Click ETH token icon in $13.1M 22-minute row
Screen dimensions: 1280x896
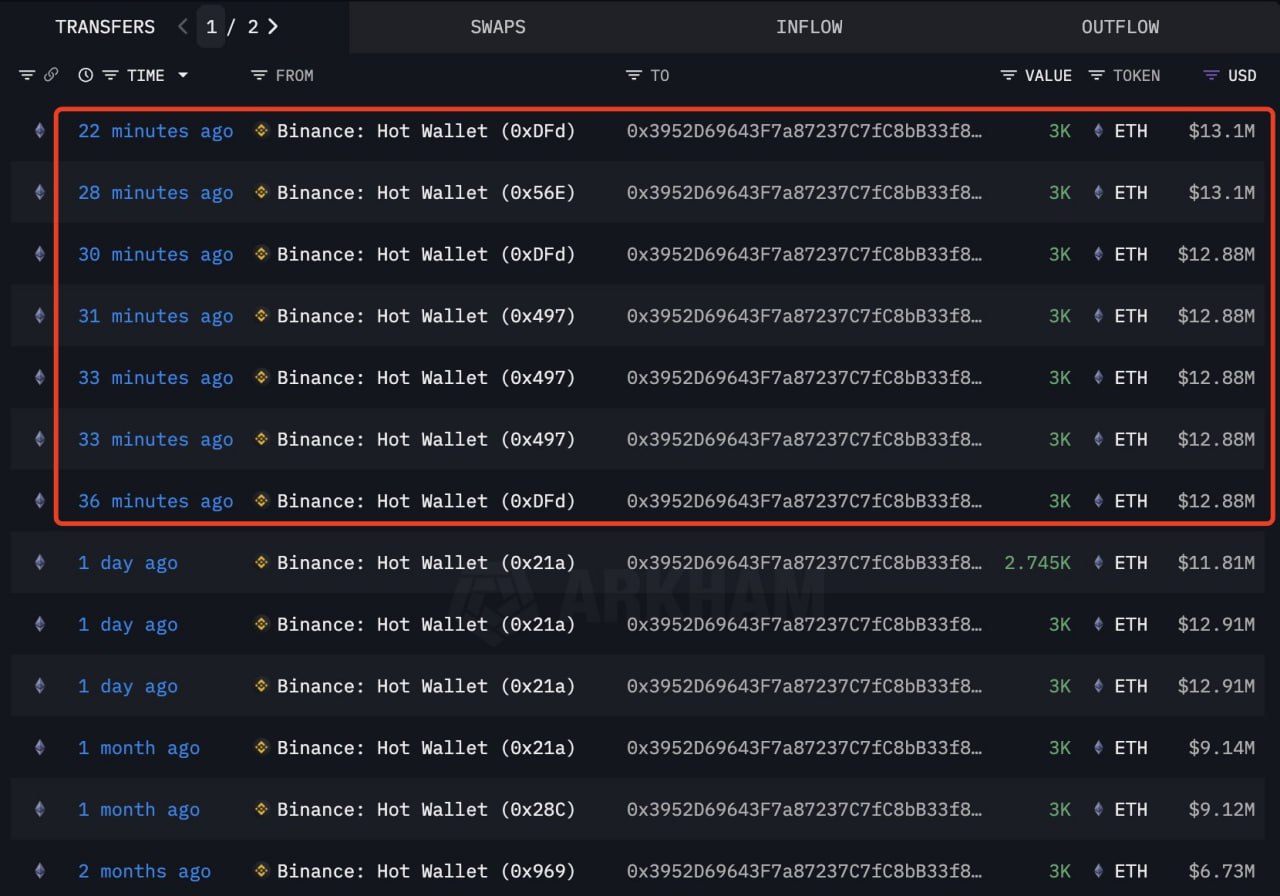click(1098, 130)
